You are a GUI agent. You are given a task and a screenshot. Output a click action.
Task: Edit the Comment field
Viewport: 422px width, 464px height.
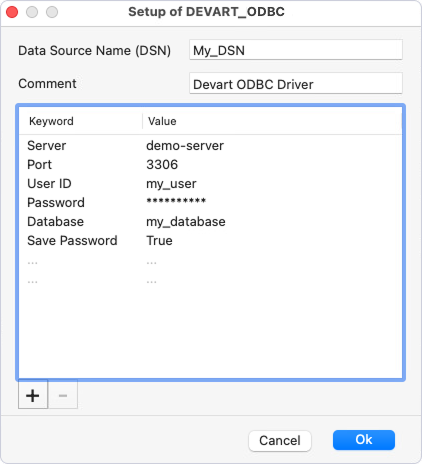point(296,84)
